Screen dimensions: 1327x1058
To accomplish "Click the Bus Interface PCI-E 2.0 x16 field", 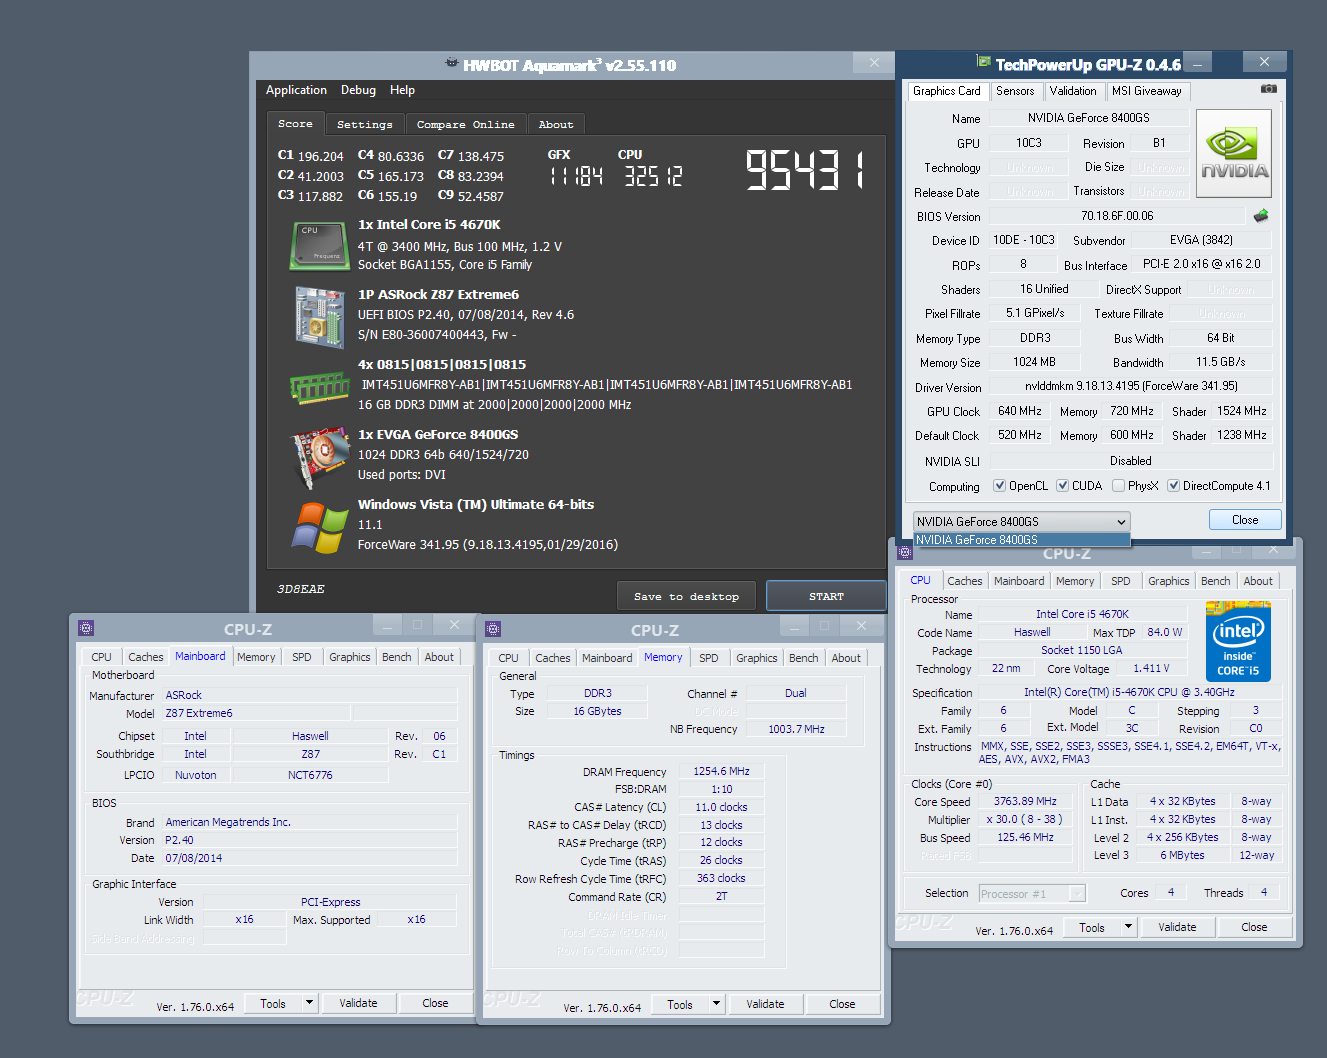I will (x=1201, y=264).
